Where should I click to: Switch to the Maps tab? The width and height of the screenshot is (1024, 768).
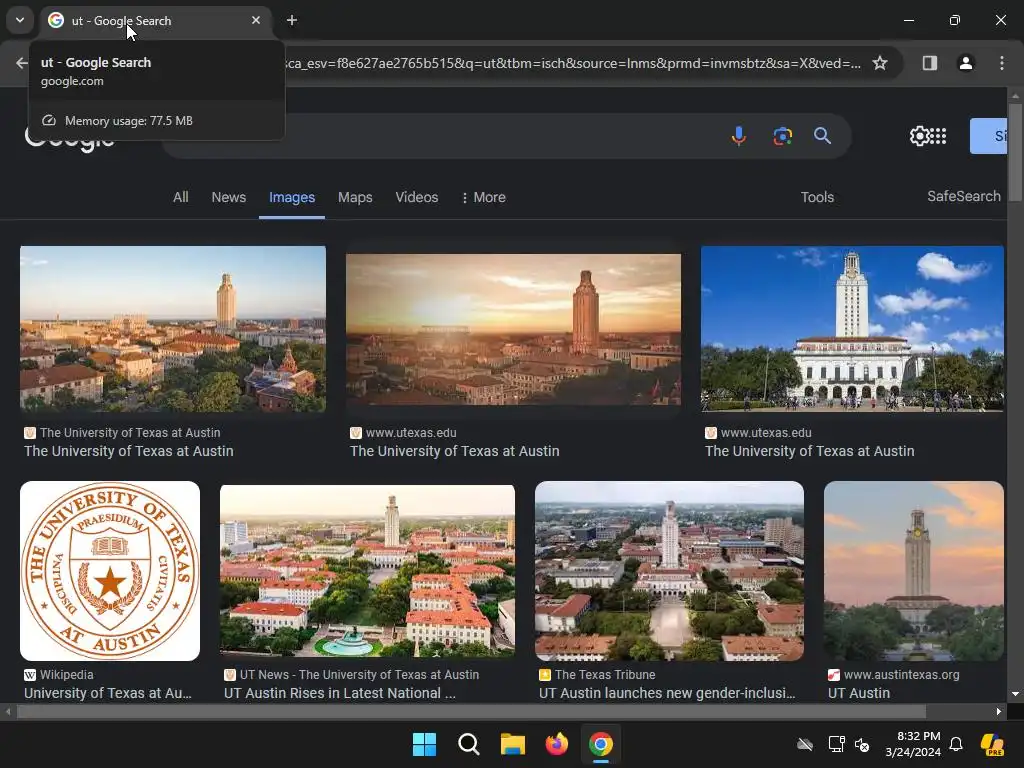coord(355,197)
